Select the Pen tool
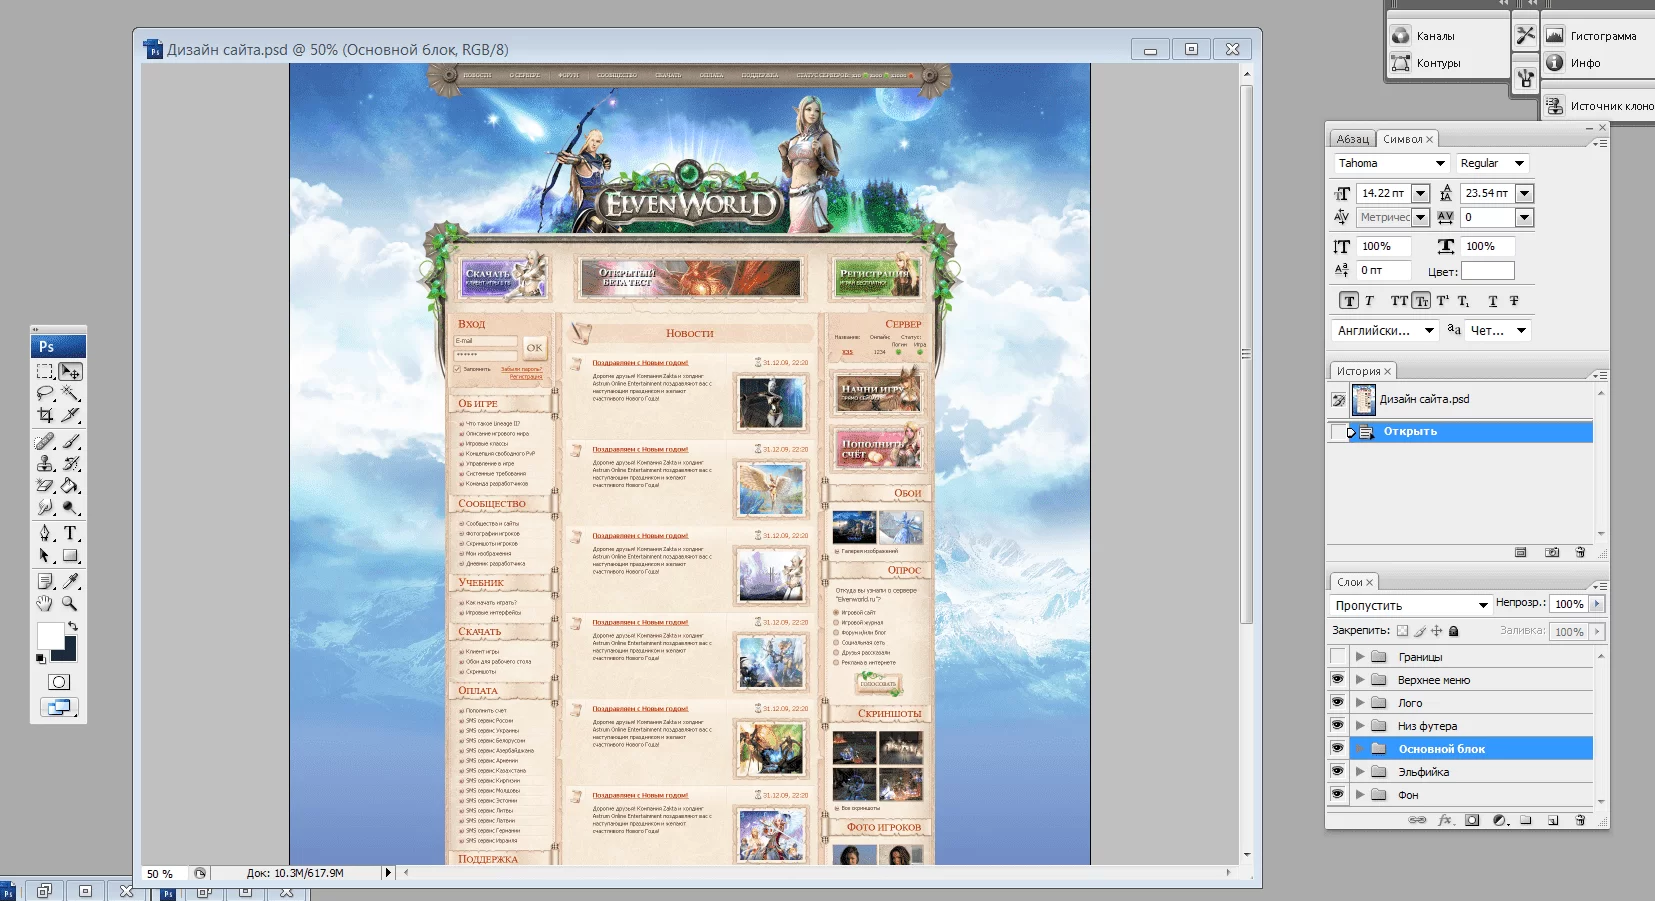The width and height of the screenshot is (1655, 901). point(45,533)
